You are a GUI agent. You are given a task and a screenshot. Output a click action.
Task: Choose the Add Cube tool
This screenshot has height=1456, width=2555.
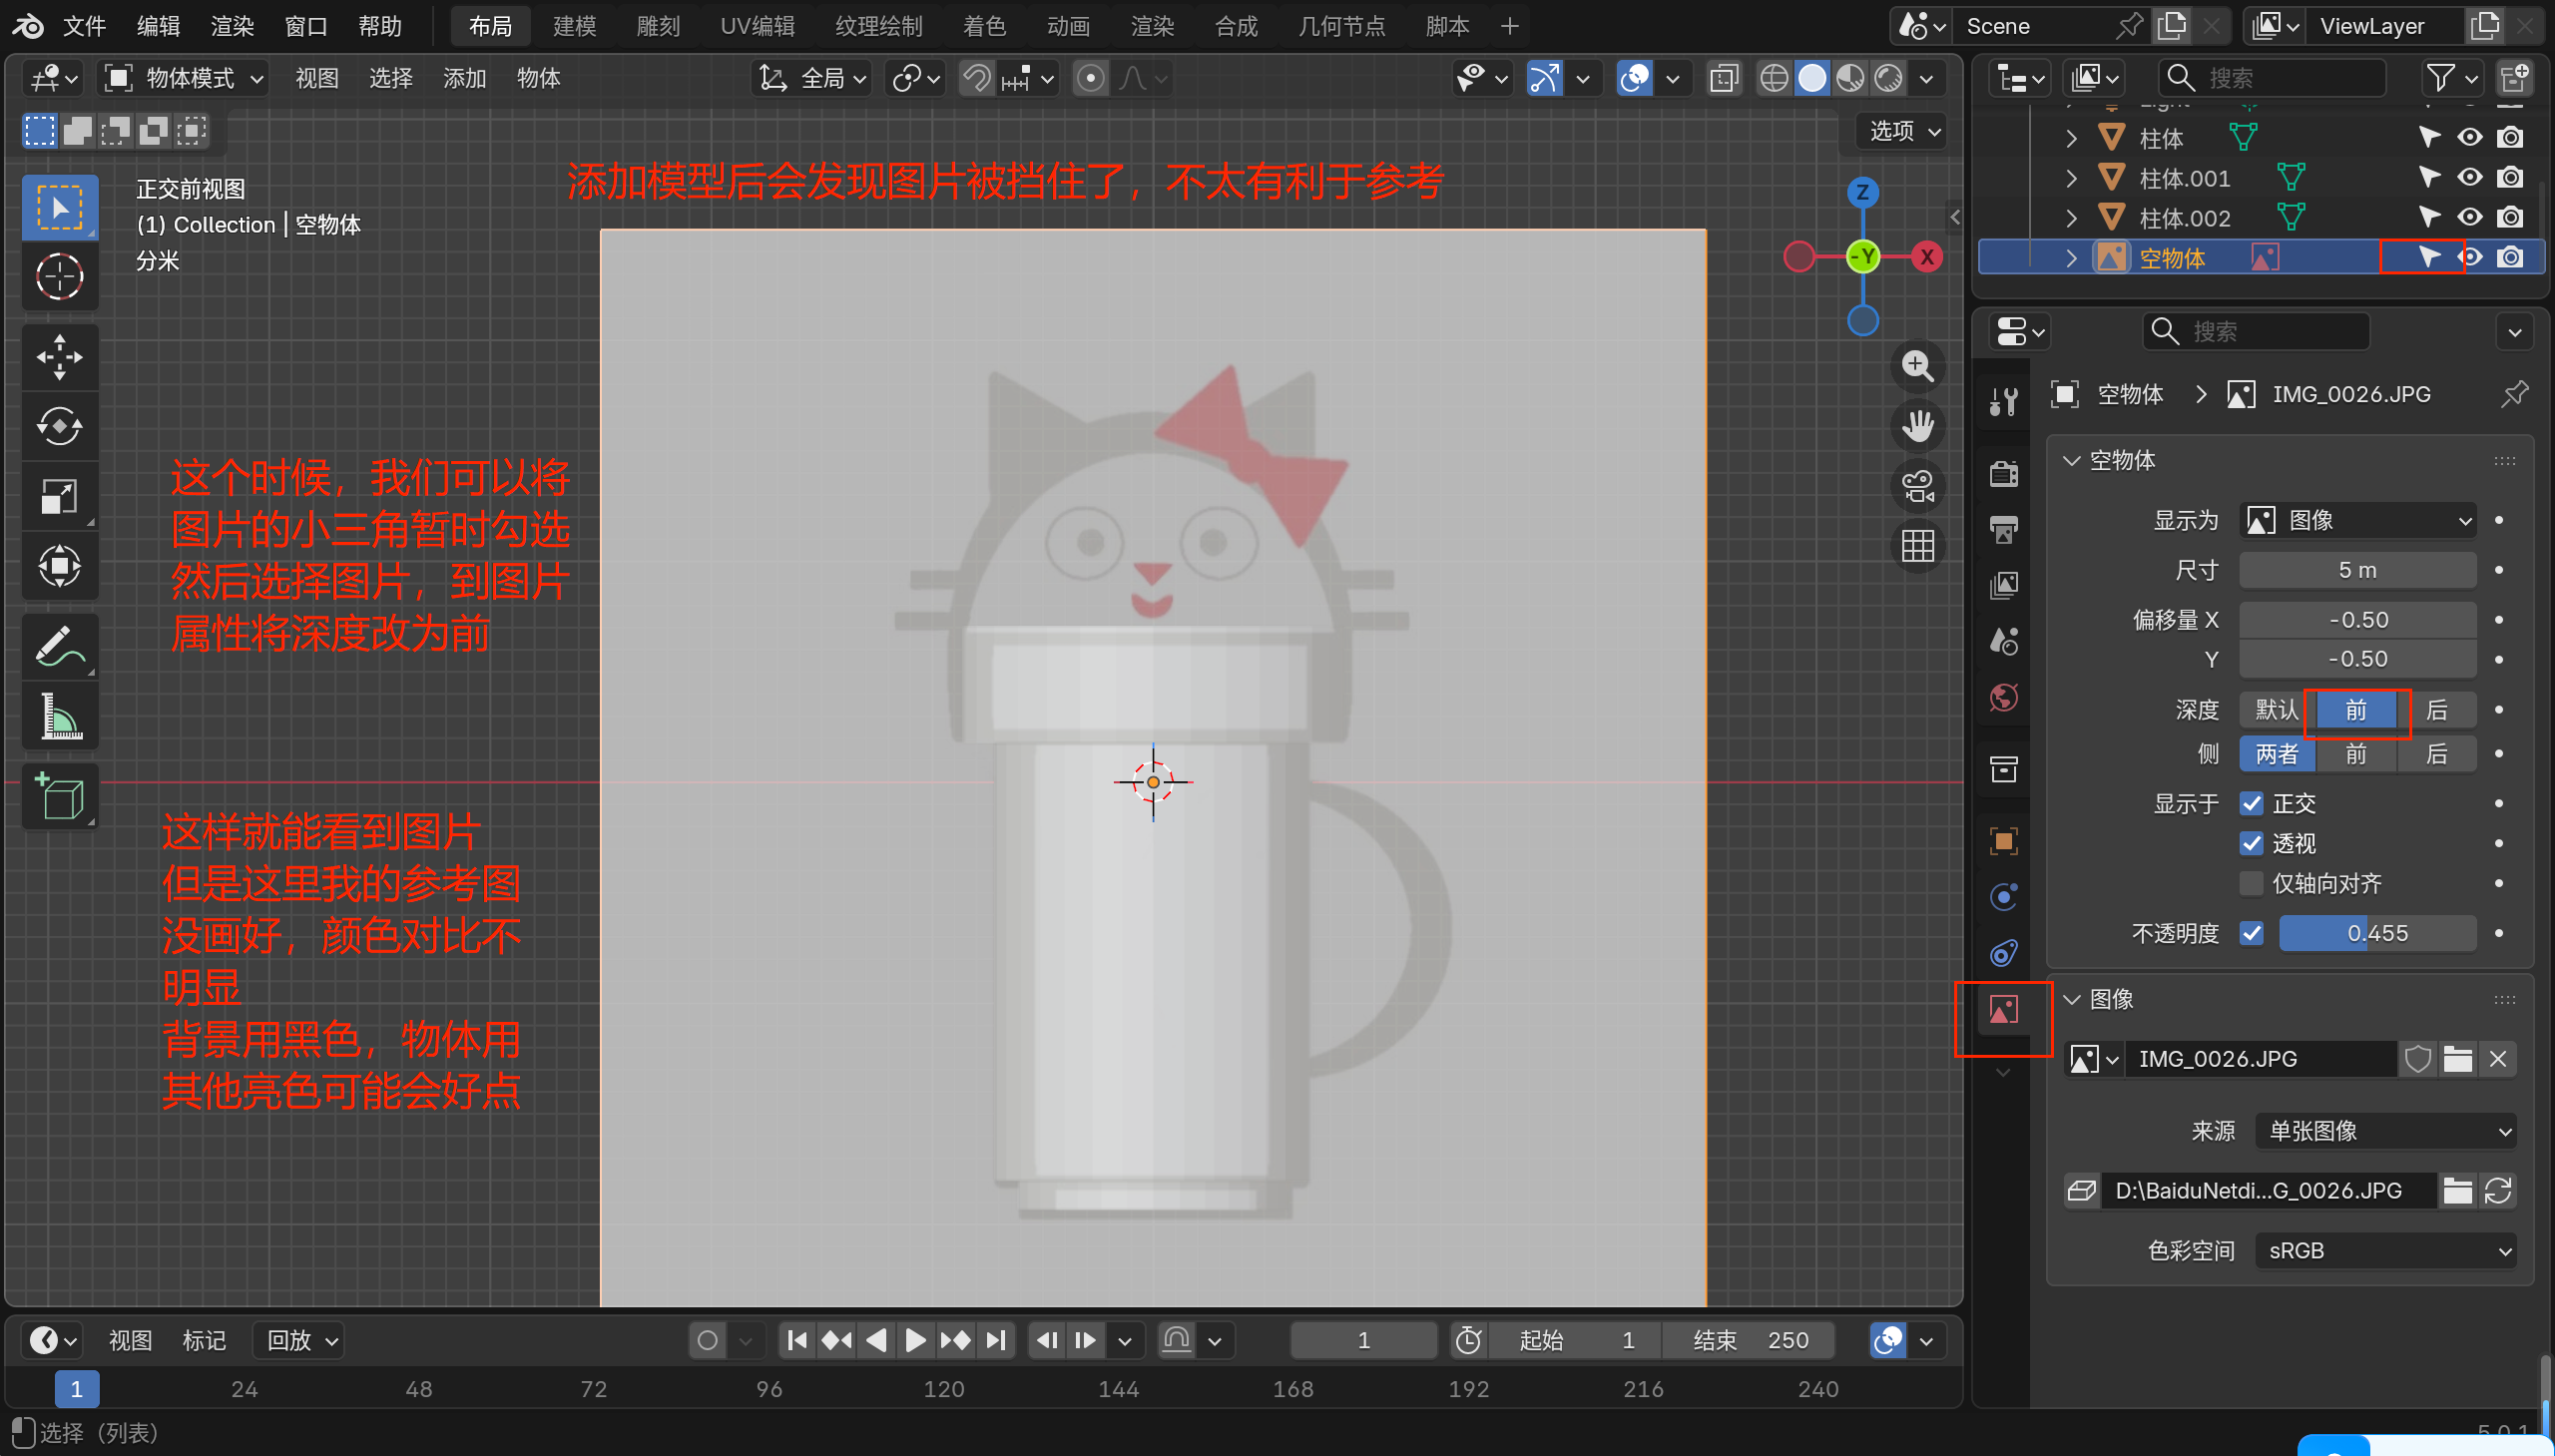pyautogui.click(x=59, y=797)
